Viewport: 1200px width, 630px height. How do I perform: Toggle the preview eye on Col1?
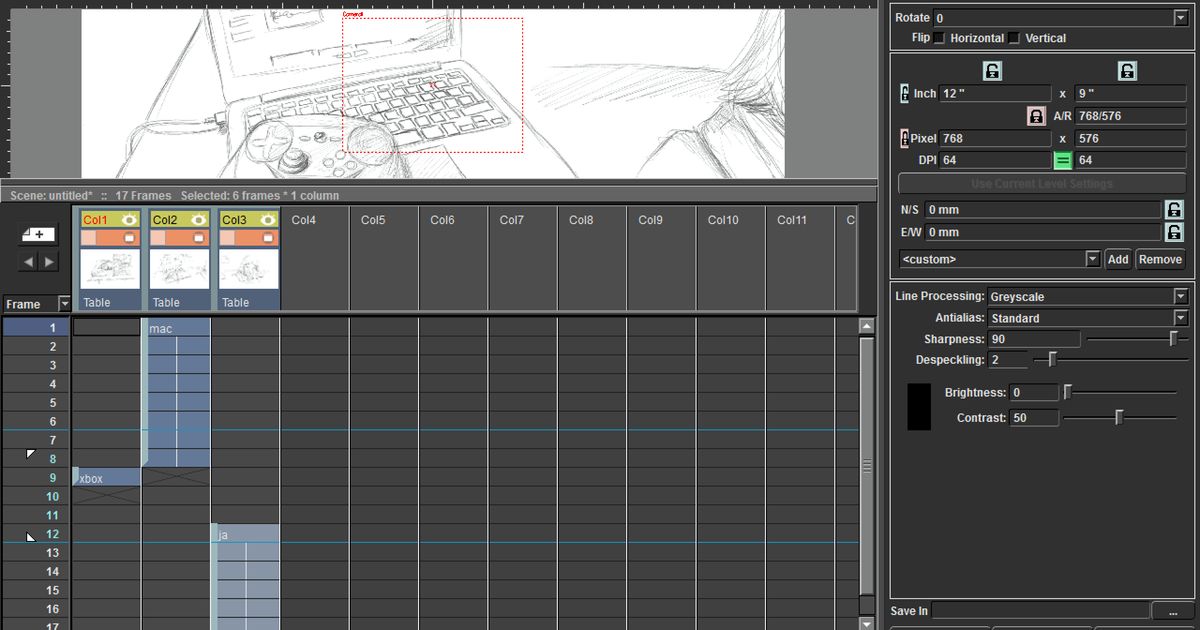130,220
